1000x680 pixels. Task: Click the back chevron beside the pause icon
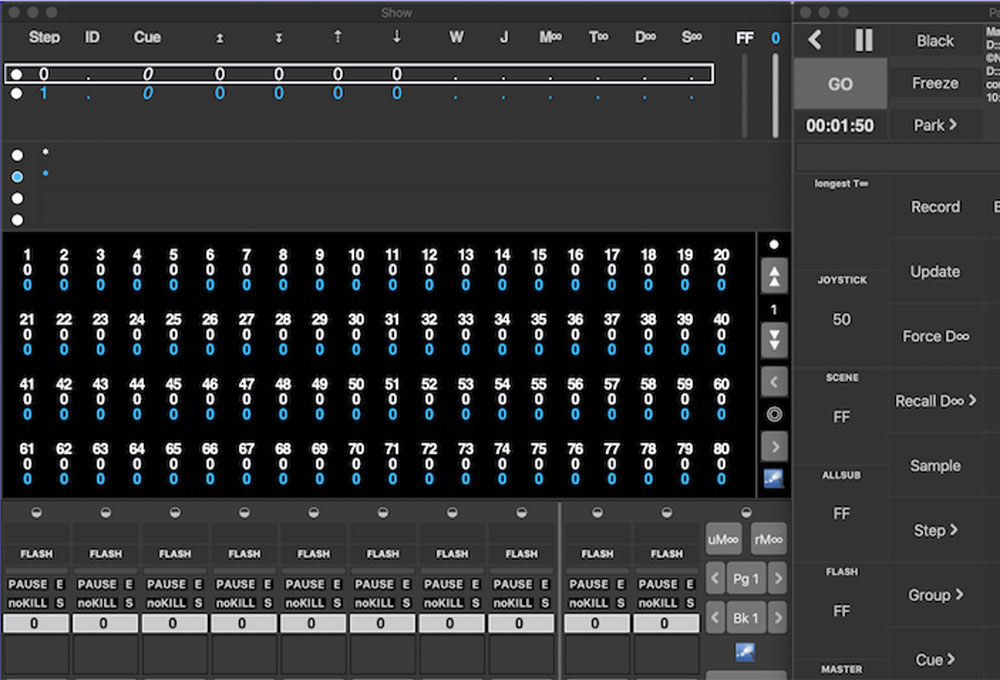click(x=814, y=40)
